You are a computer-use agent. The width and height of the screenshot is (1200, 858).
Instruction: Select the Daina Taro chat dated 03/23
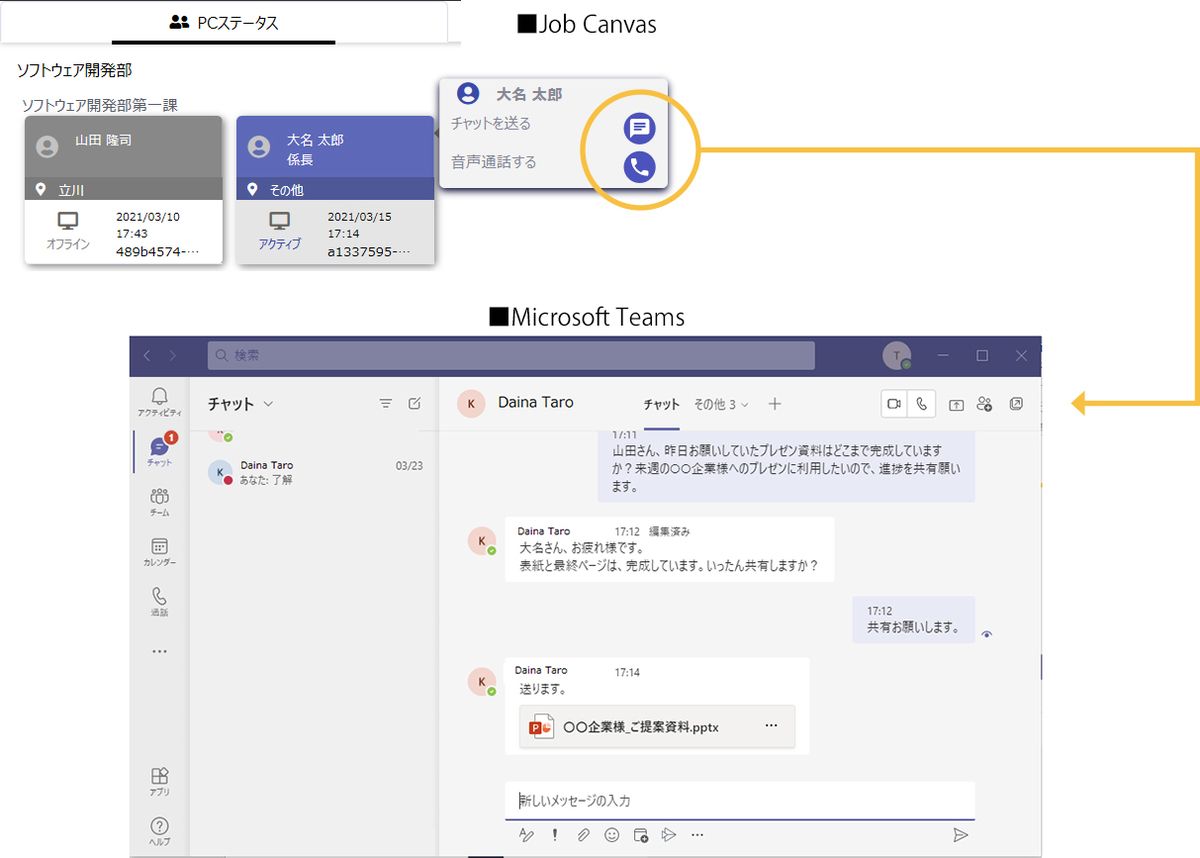tap(314, 472)
